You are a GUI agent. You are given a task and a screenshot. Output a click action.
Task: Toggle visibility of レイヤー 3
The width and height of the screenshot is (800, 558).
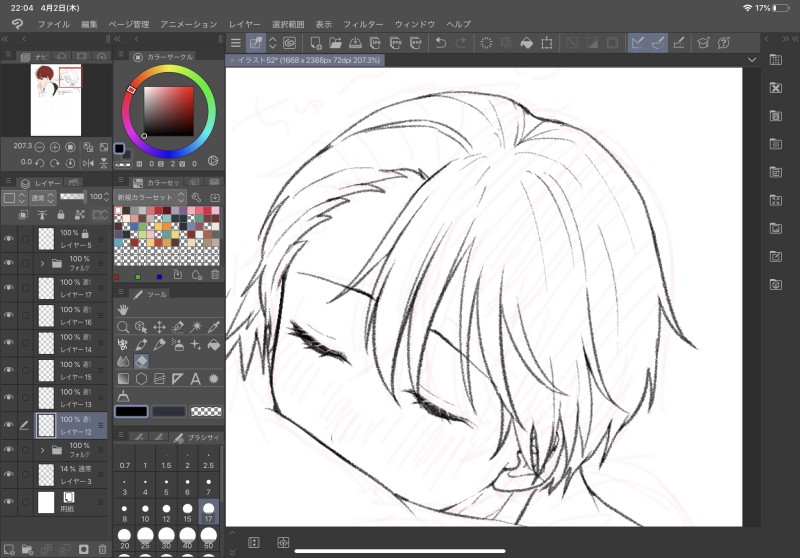(9, 474)
